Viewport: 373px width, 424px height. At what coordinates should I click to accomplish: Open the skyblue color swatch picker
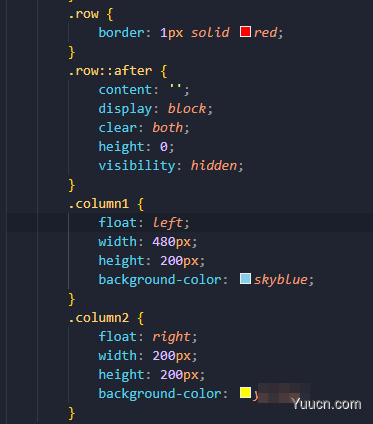(x=245, y=279)
